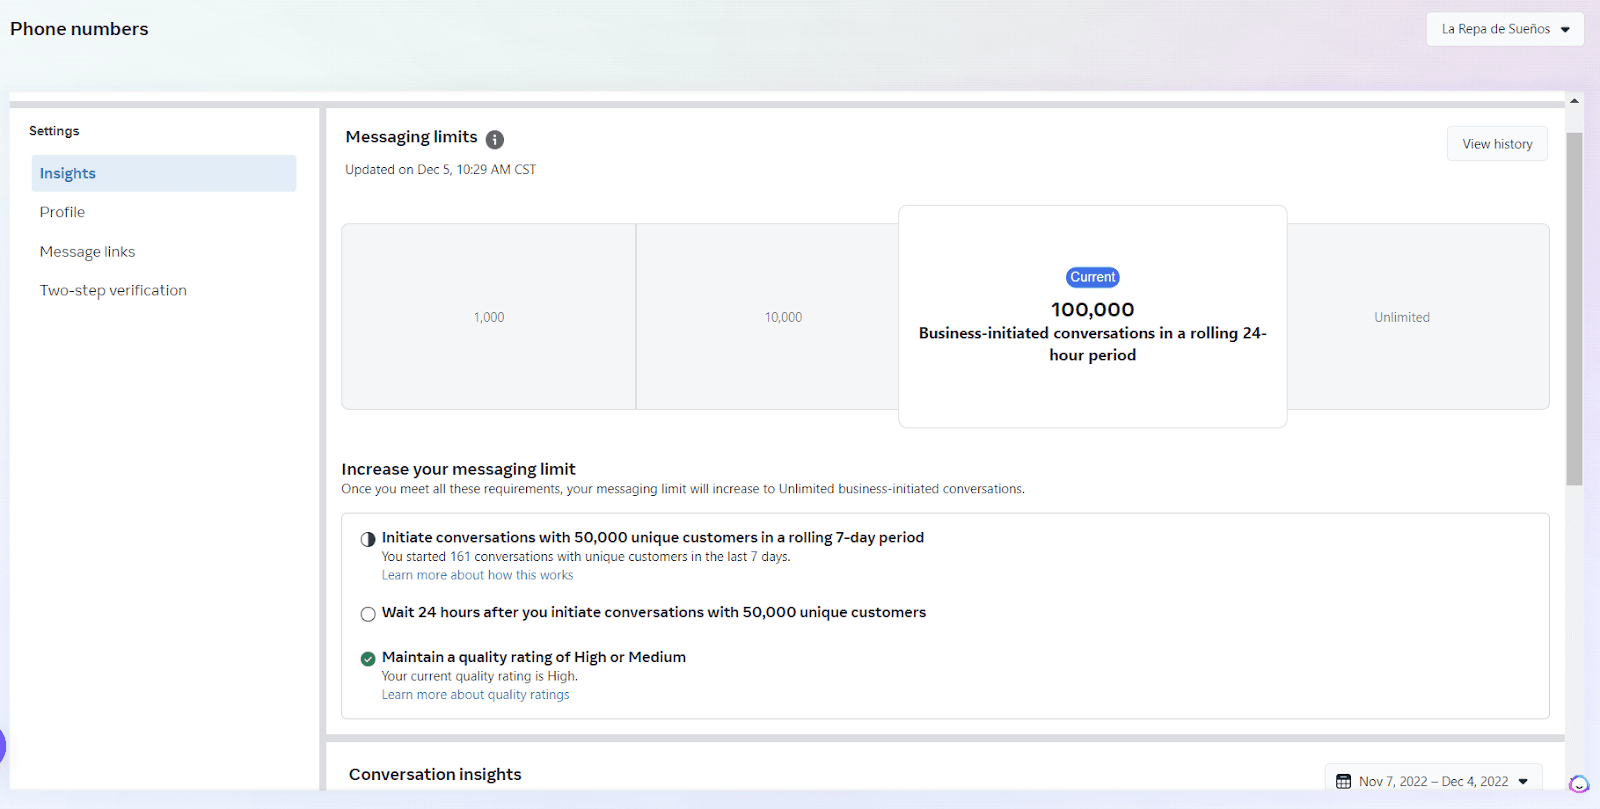Open Learn more about quality ratings link
Screen dimensions: 1600x809
[475, 695]
